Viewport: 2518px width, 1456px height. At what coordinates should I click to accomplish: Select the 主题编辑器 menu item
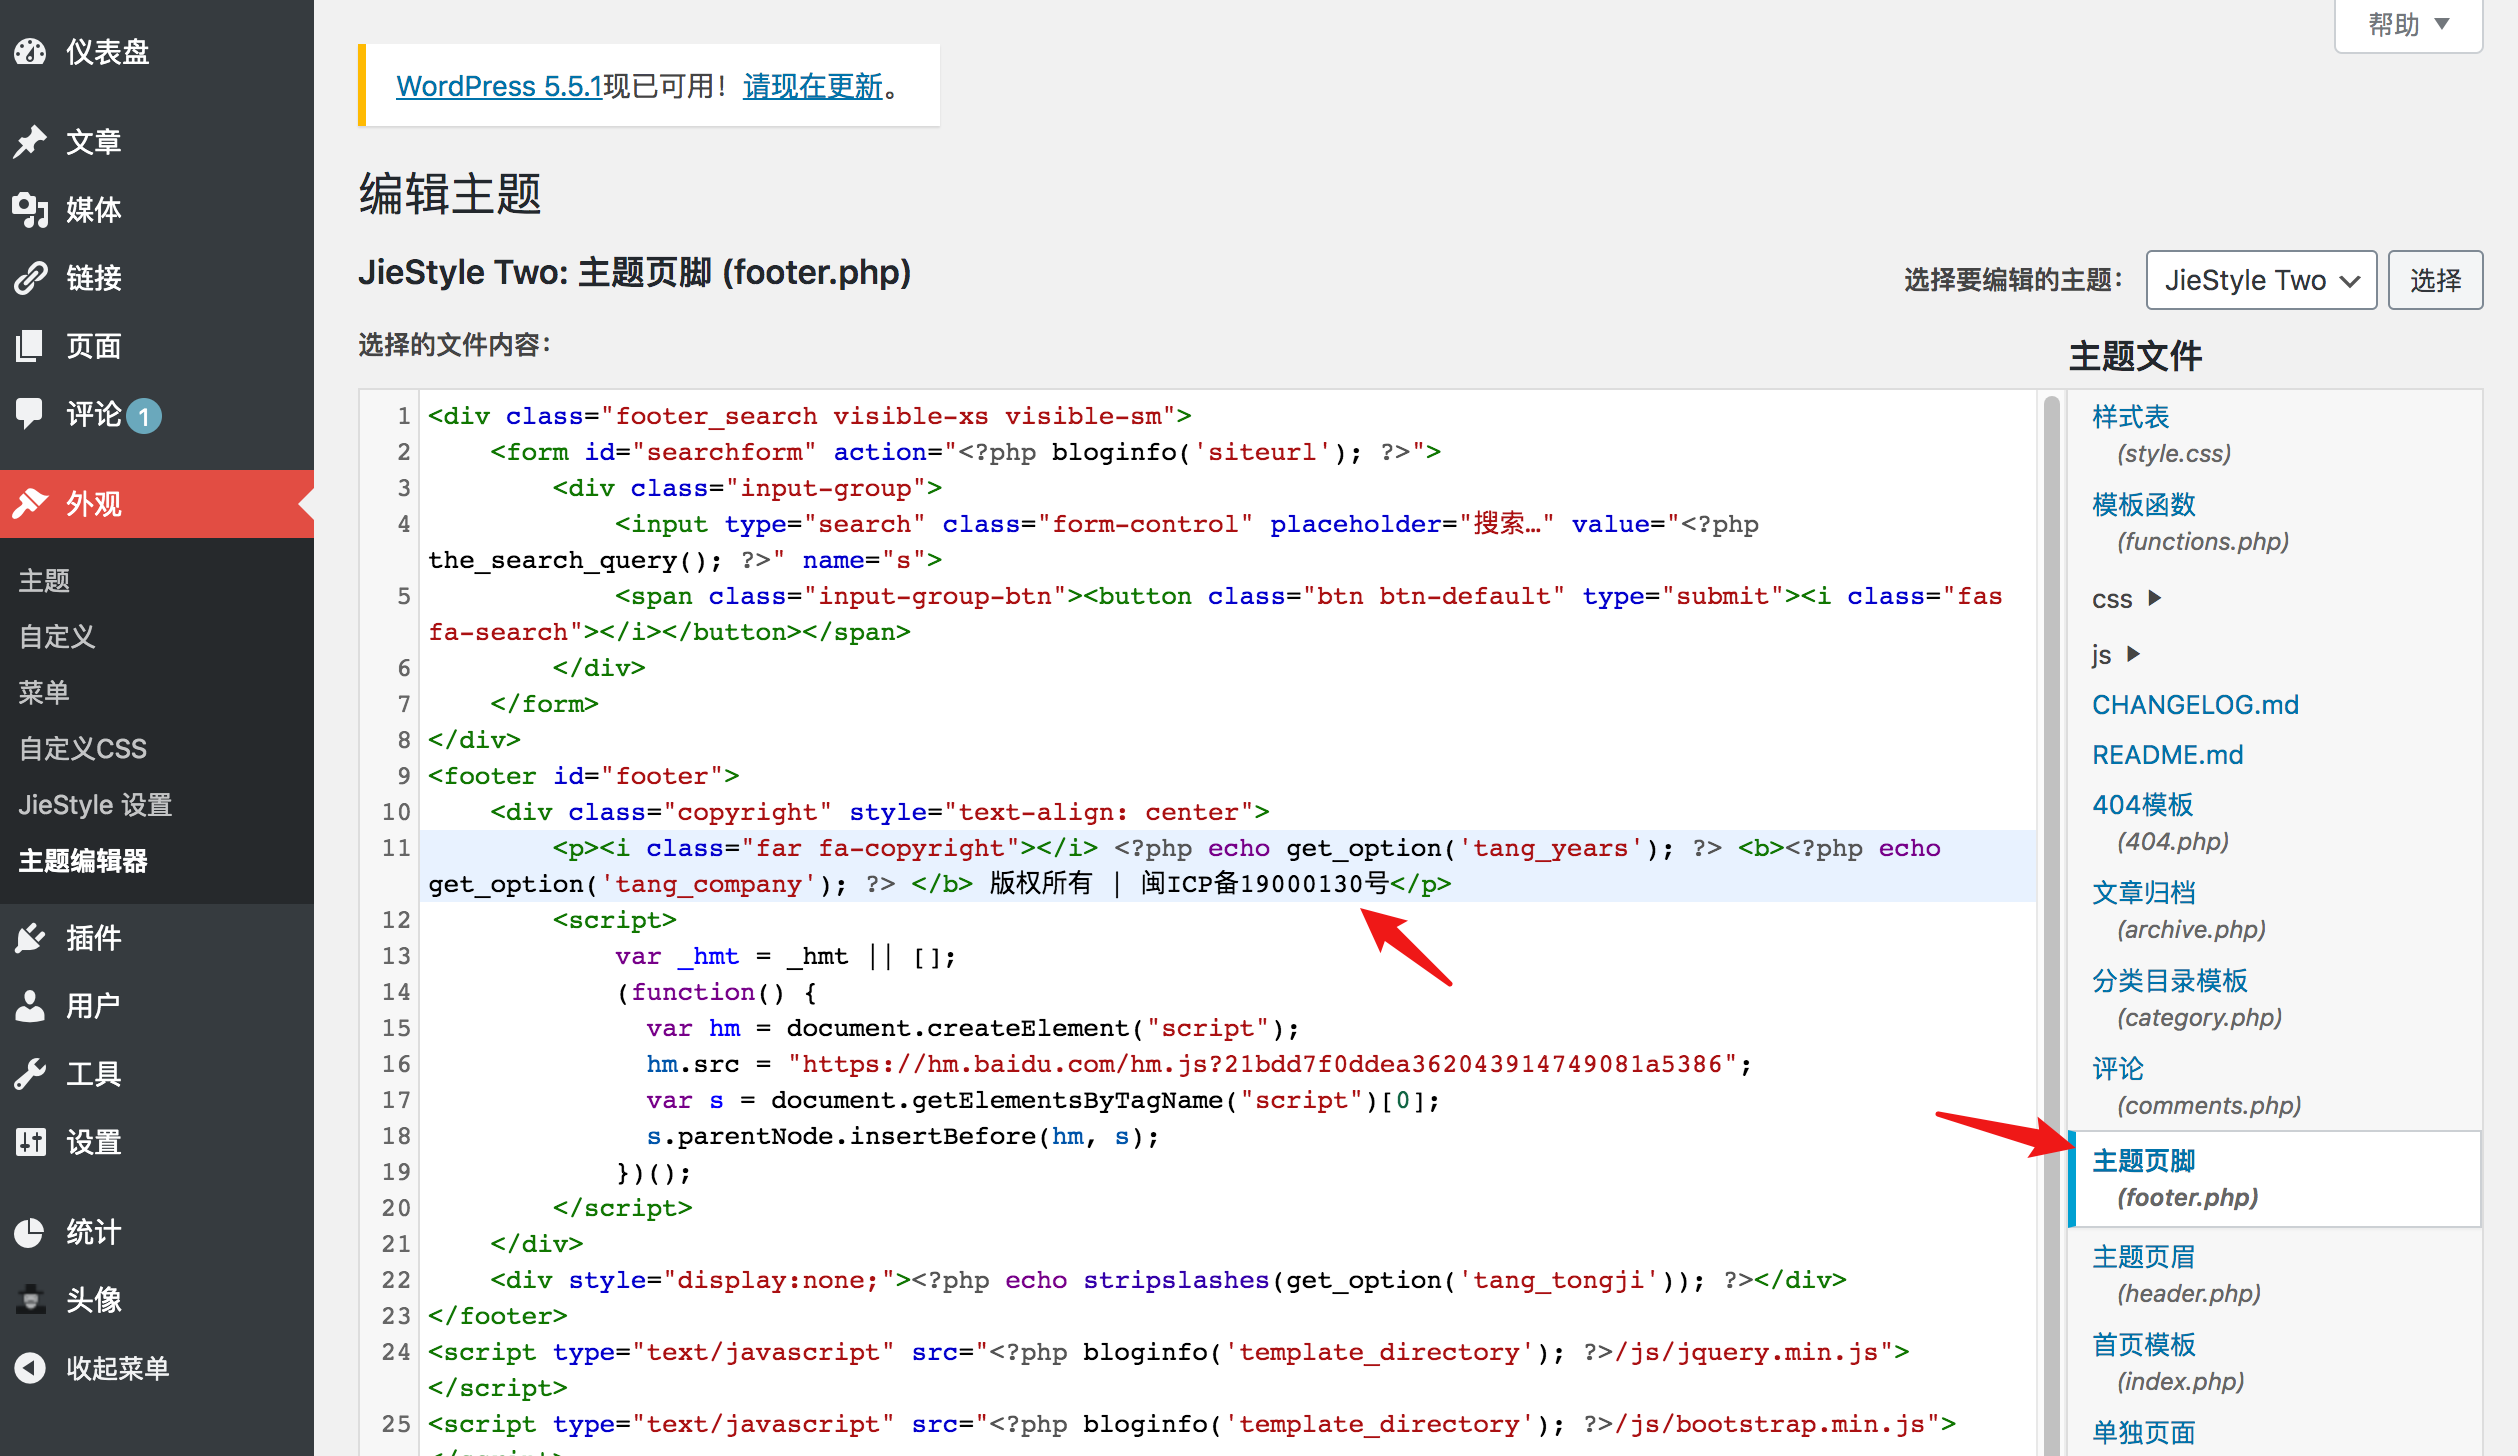click(83, 861)
